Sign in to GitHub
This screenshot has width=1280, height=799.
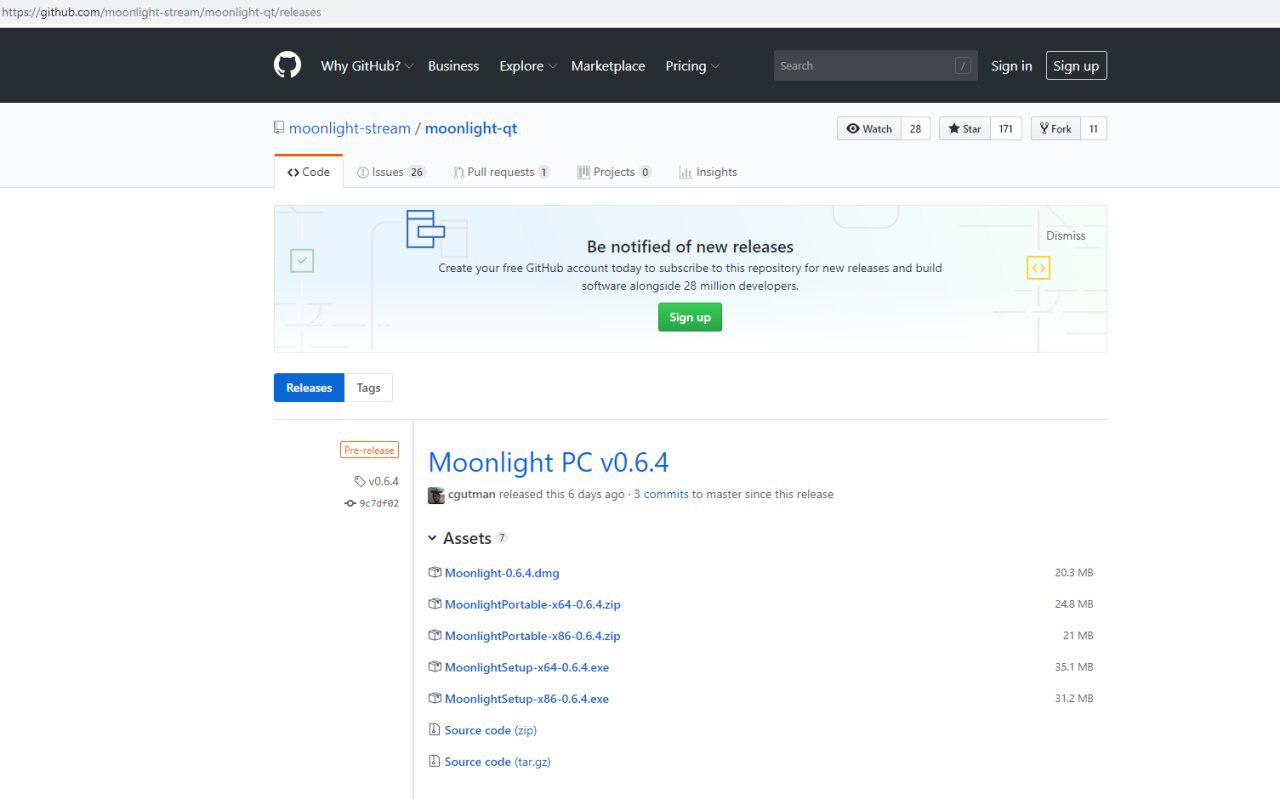(1011, 66)
